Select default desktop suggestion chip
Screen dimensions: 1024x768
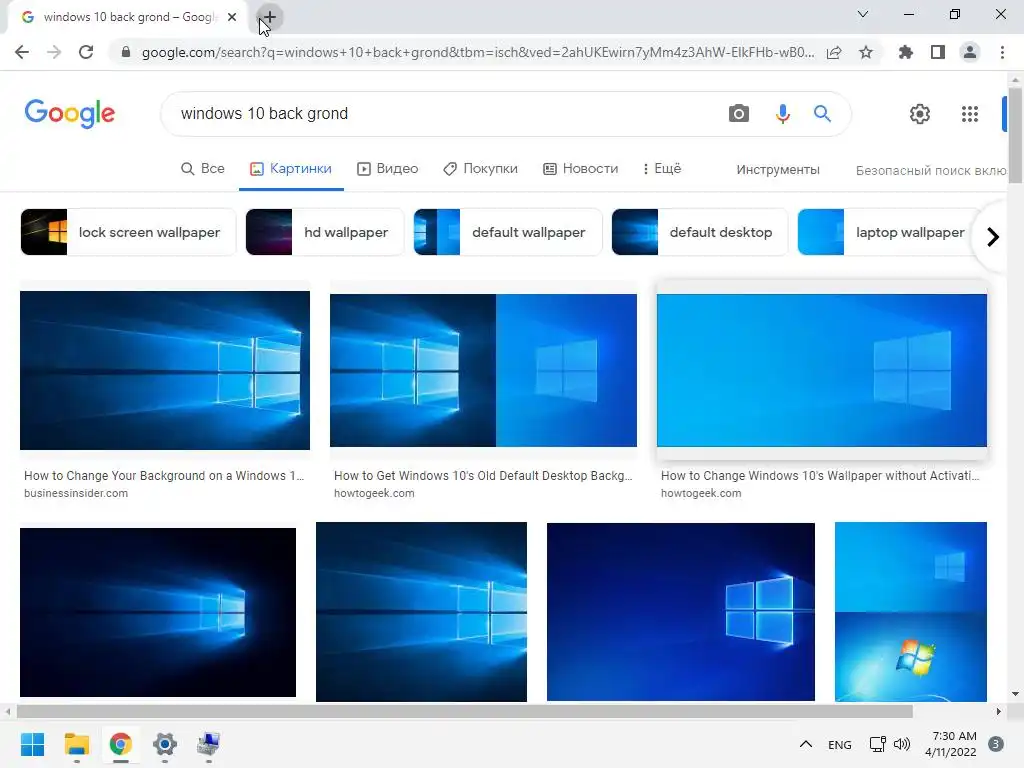pyautogui.click(x=699, y=232)
